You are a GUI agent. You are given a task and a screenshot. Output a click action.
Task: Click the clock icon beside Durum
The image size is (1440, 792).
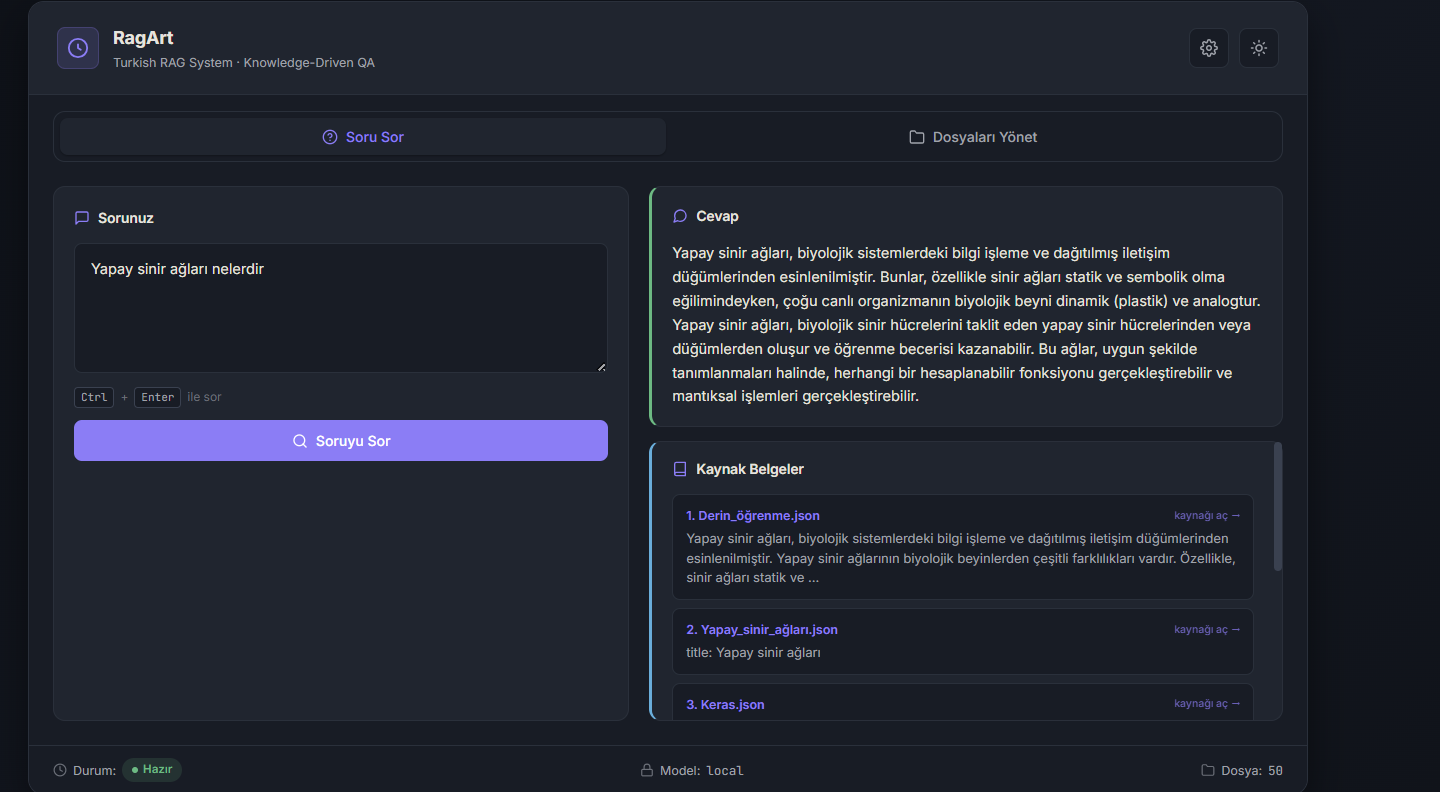[x=60, y=771]
